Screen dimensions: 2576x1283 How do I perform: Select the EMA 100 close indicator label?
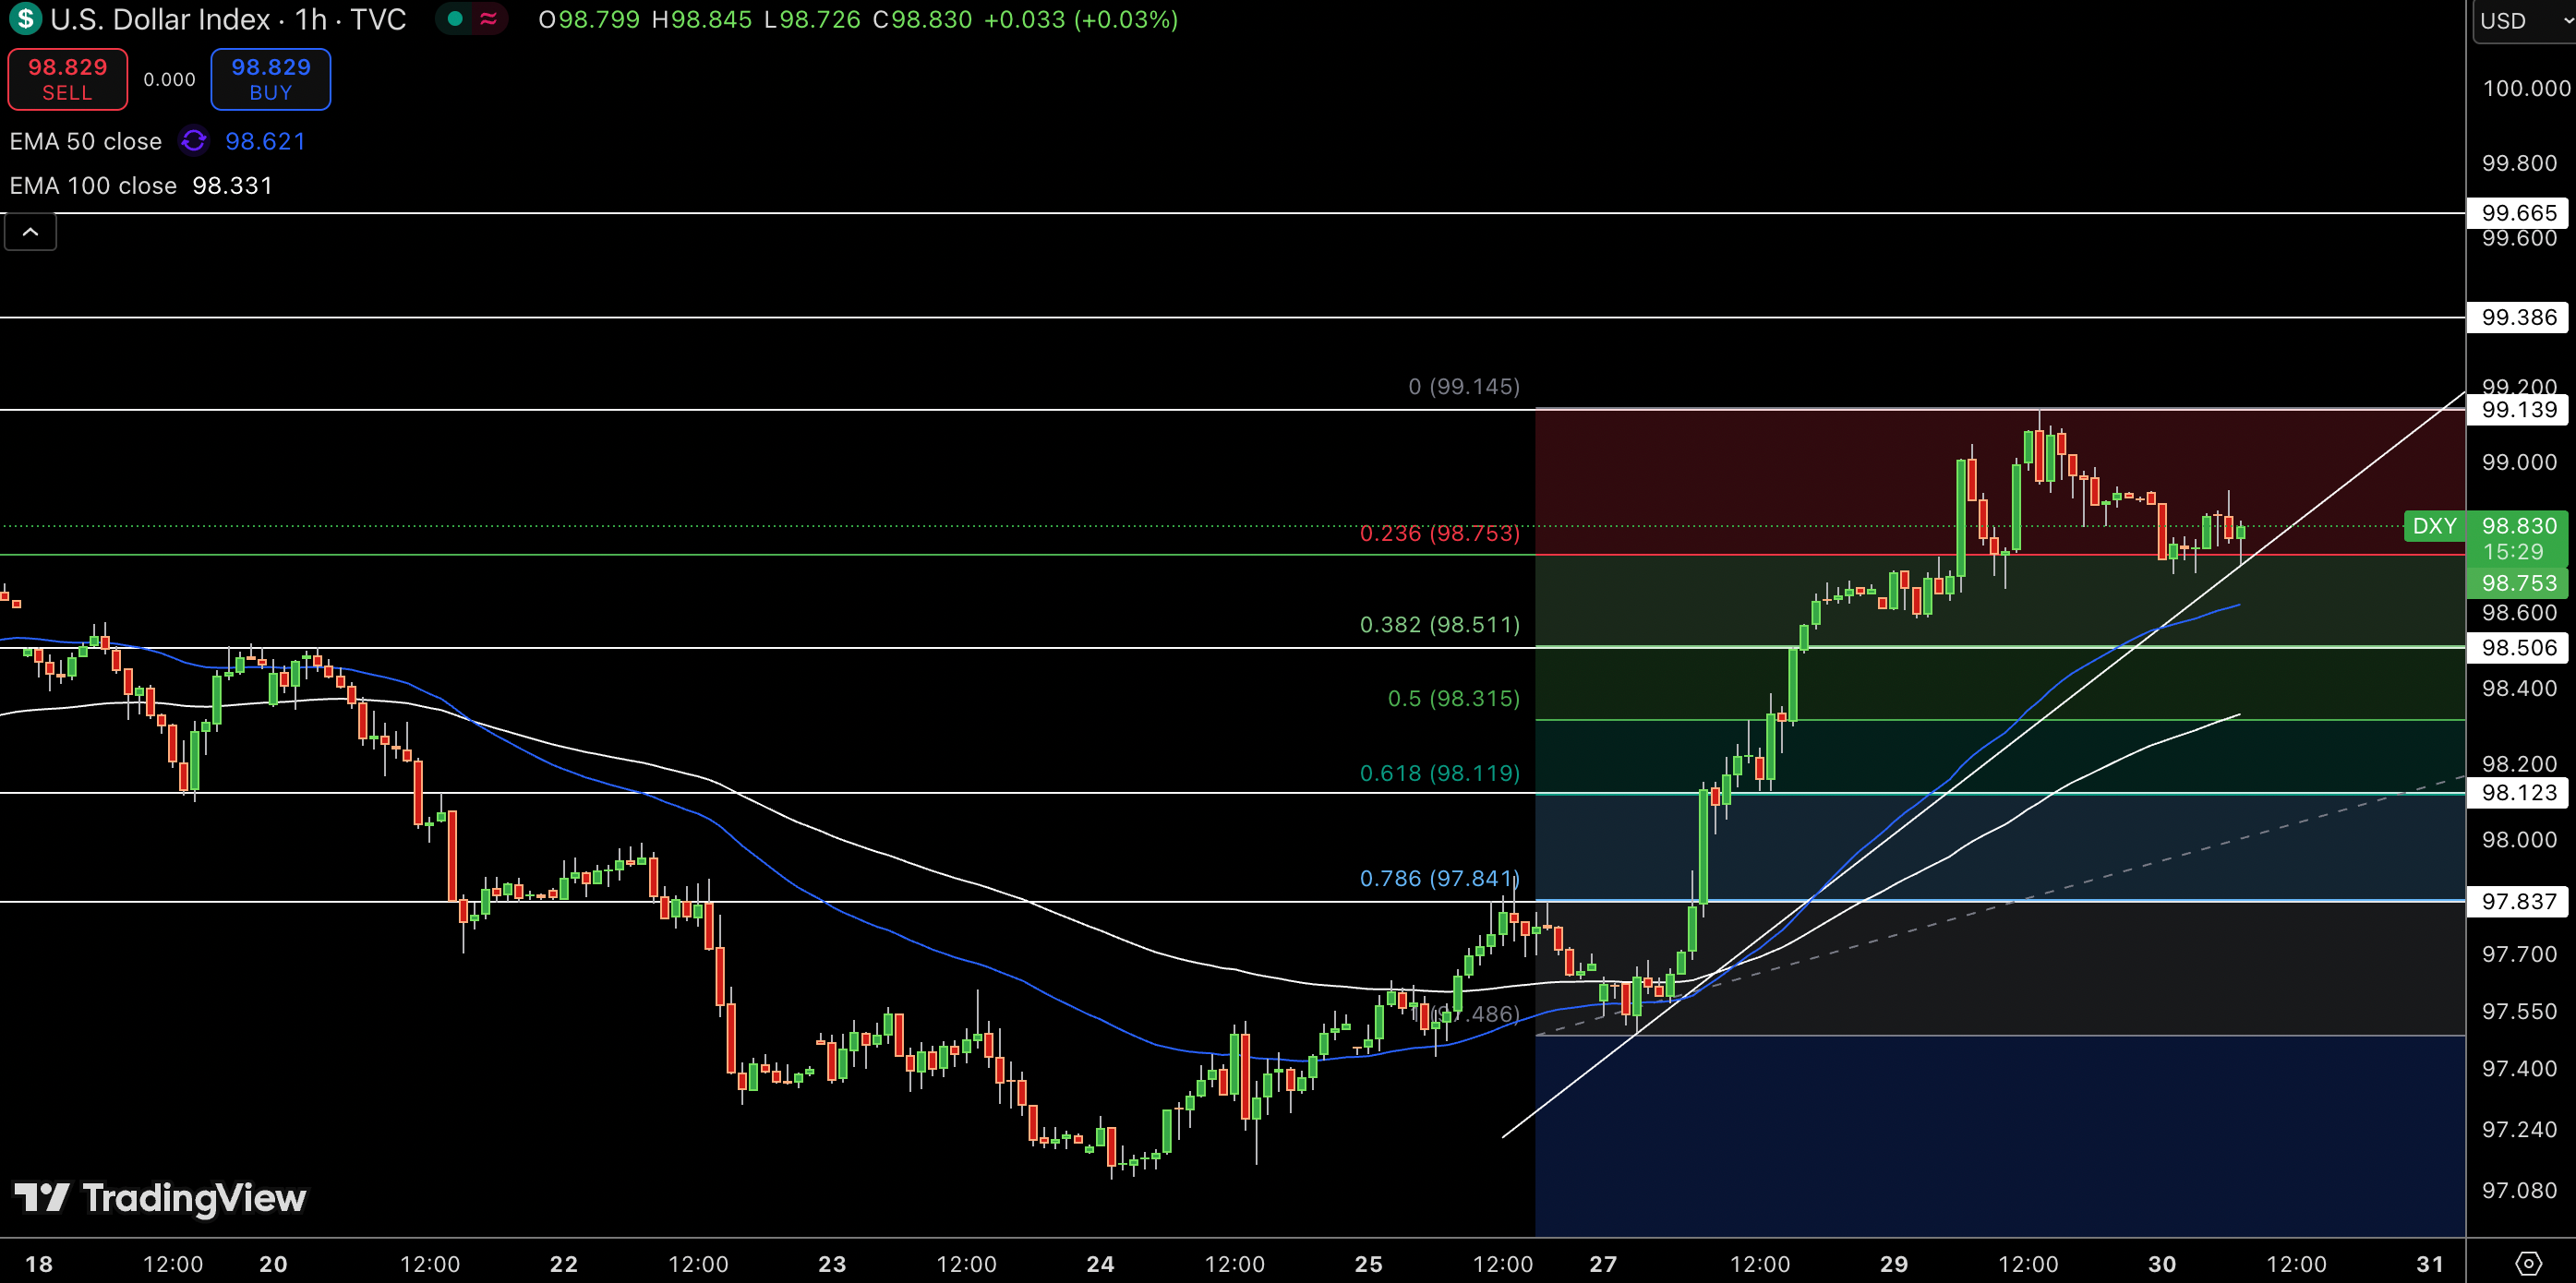[93, 185]
